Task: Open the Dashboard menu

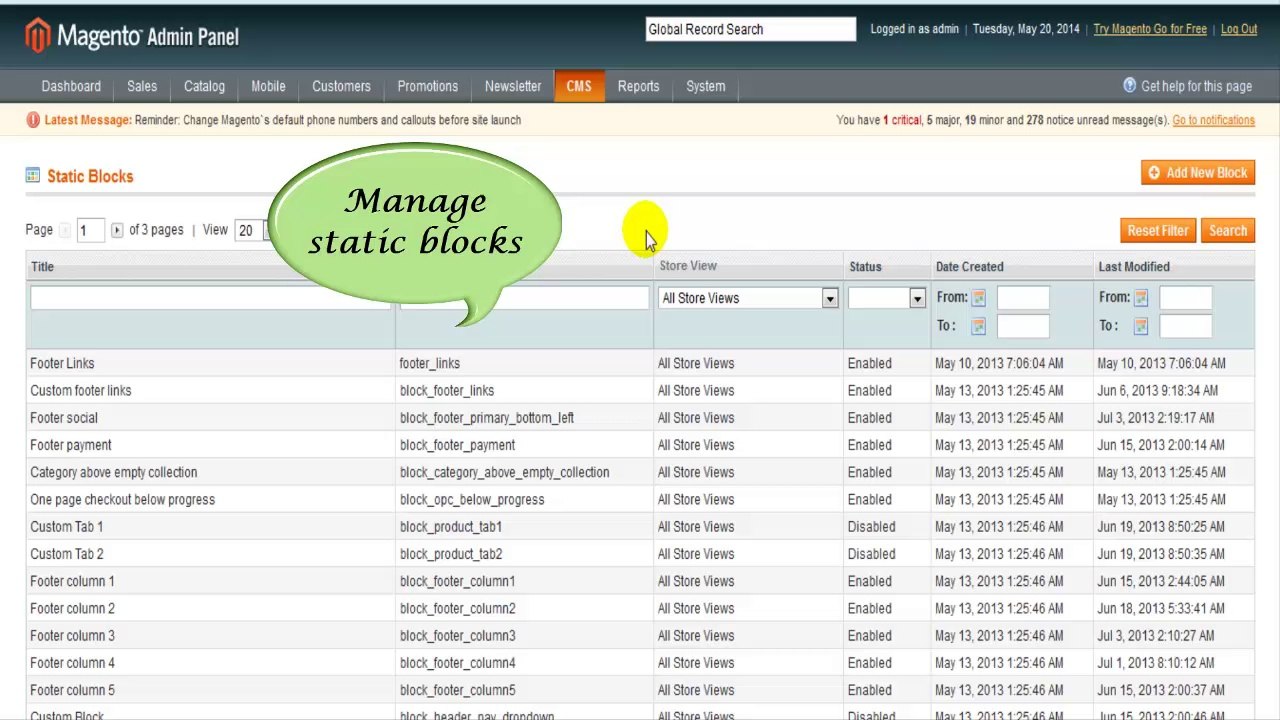Action: pyautogui.click(x=71, y=86)
